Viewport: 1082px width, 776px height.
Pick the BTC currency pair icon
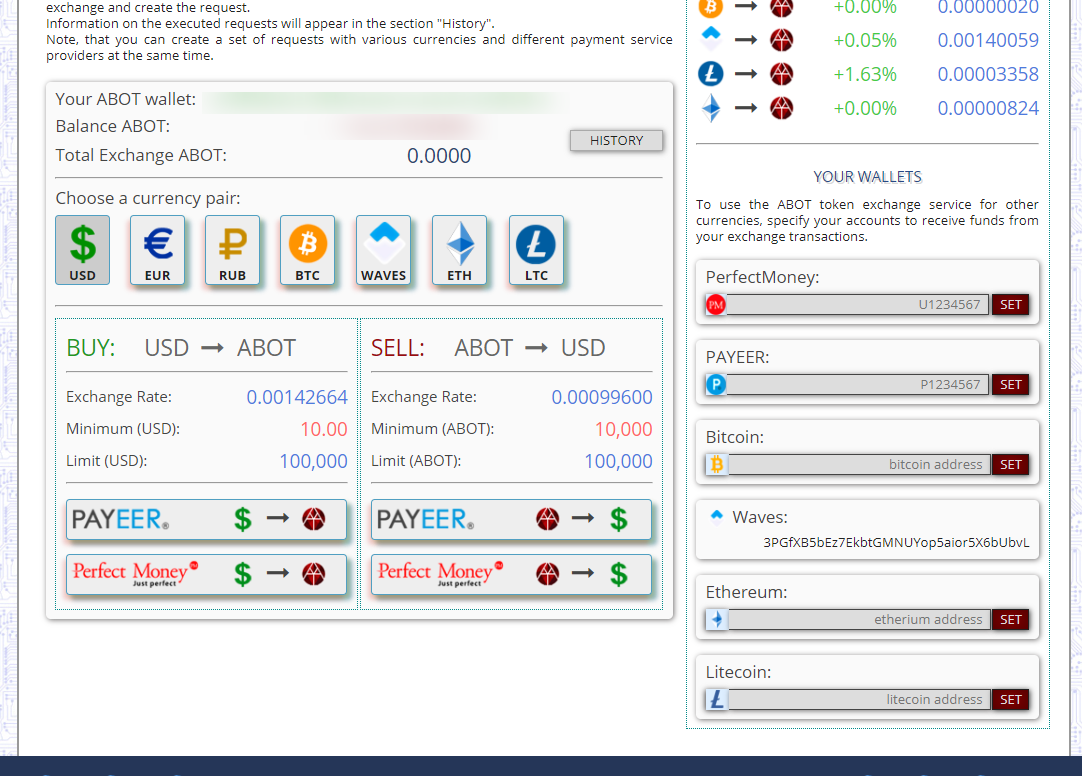tap(308, 250)
